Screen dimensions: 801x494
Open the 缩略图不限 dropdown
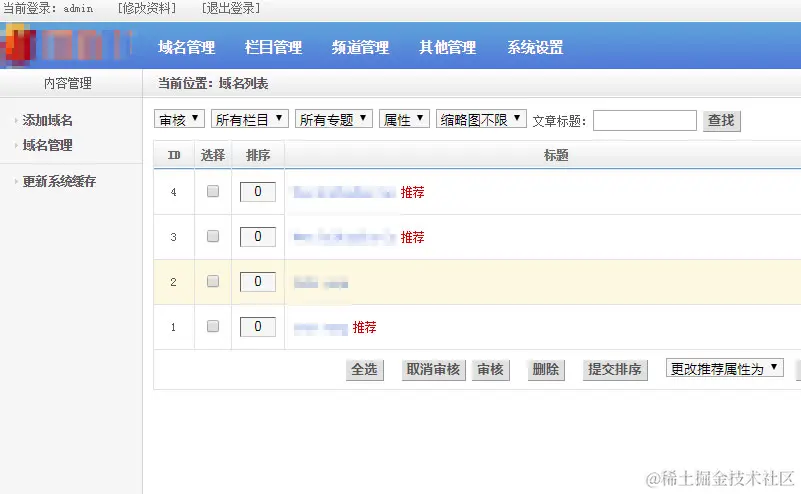pos(481,120)
